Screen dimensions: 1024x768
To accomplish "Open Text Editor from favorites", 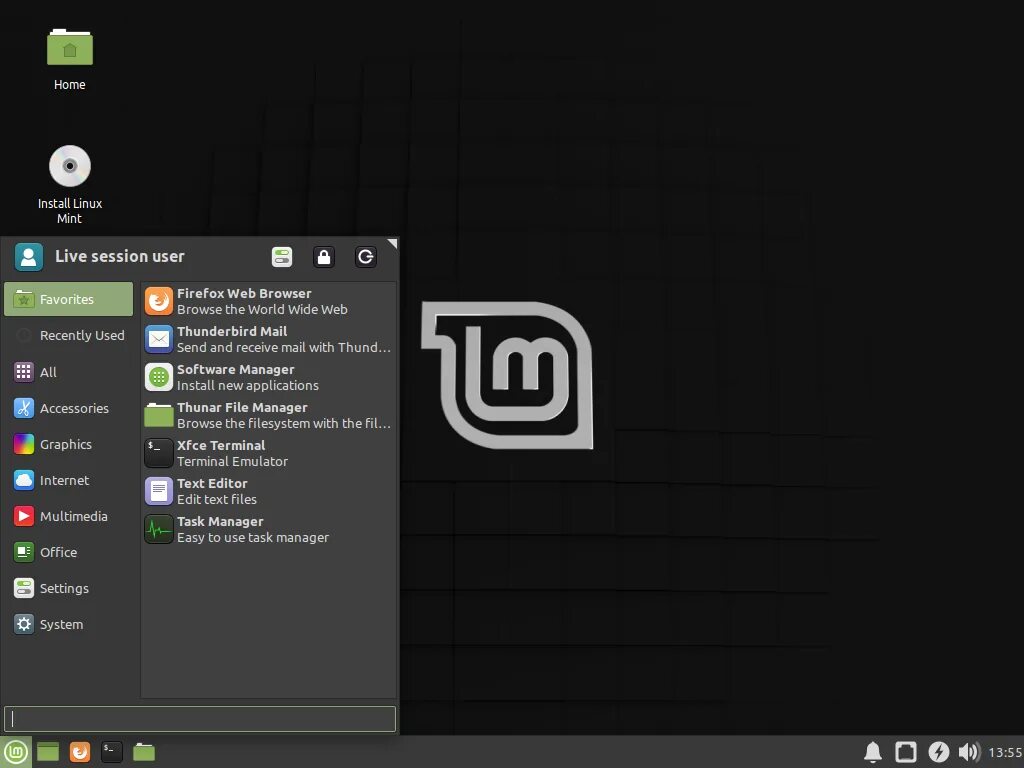I will point(268,490).
